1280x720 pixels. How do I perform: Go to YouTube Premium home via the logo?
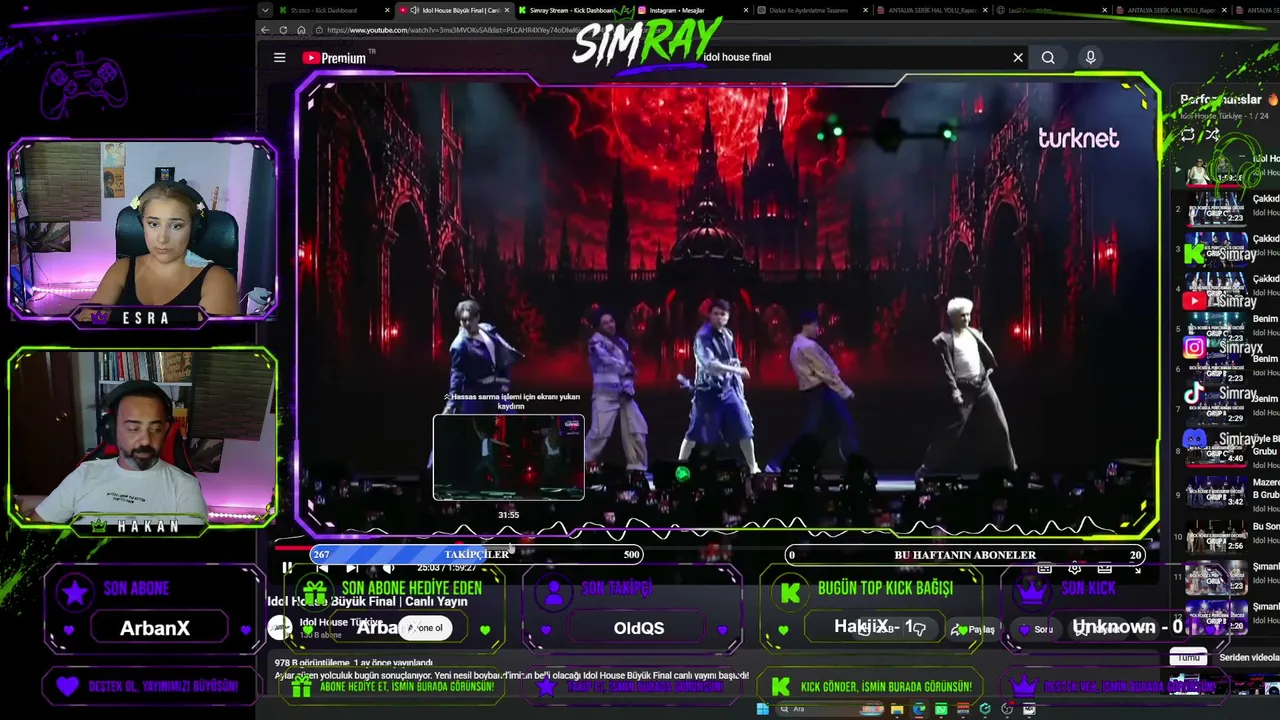point(334,58)
